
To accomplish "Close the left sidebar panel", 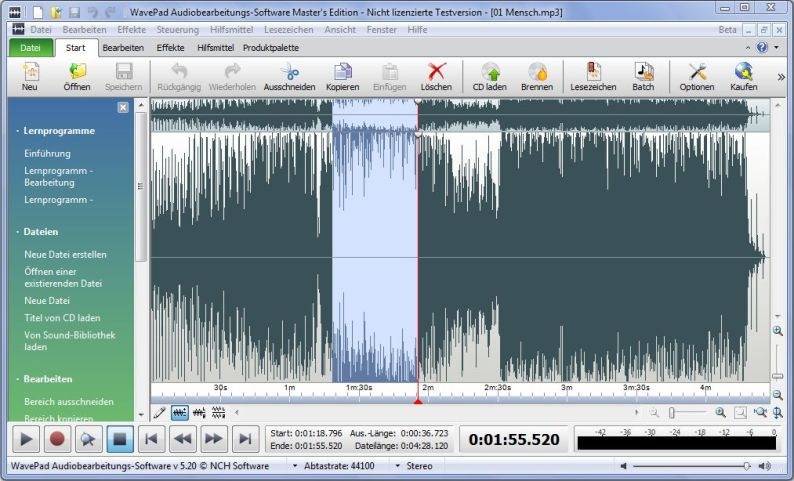I will tap(122, 107).
